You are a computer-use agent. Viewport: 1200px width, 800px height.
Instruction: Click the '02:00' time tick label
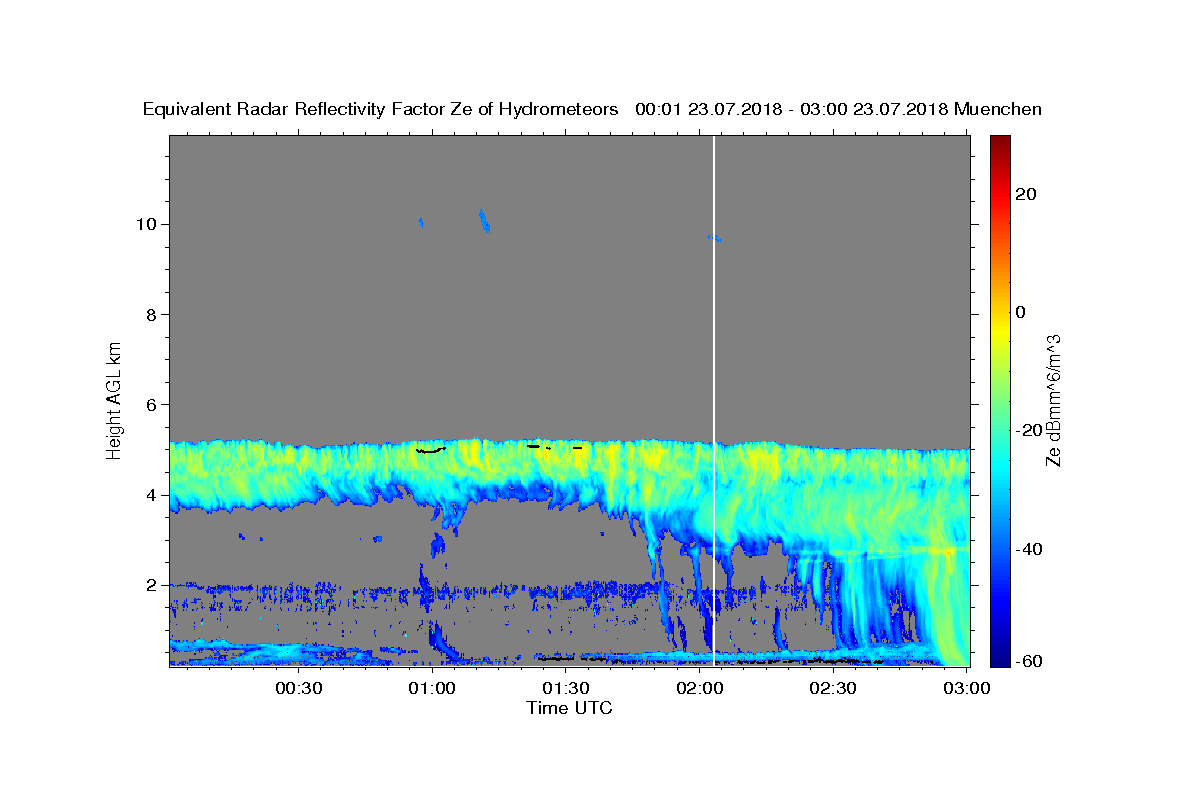(x=700, y=688)
